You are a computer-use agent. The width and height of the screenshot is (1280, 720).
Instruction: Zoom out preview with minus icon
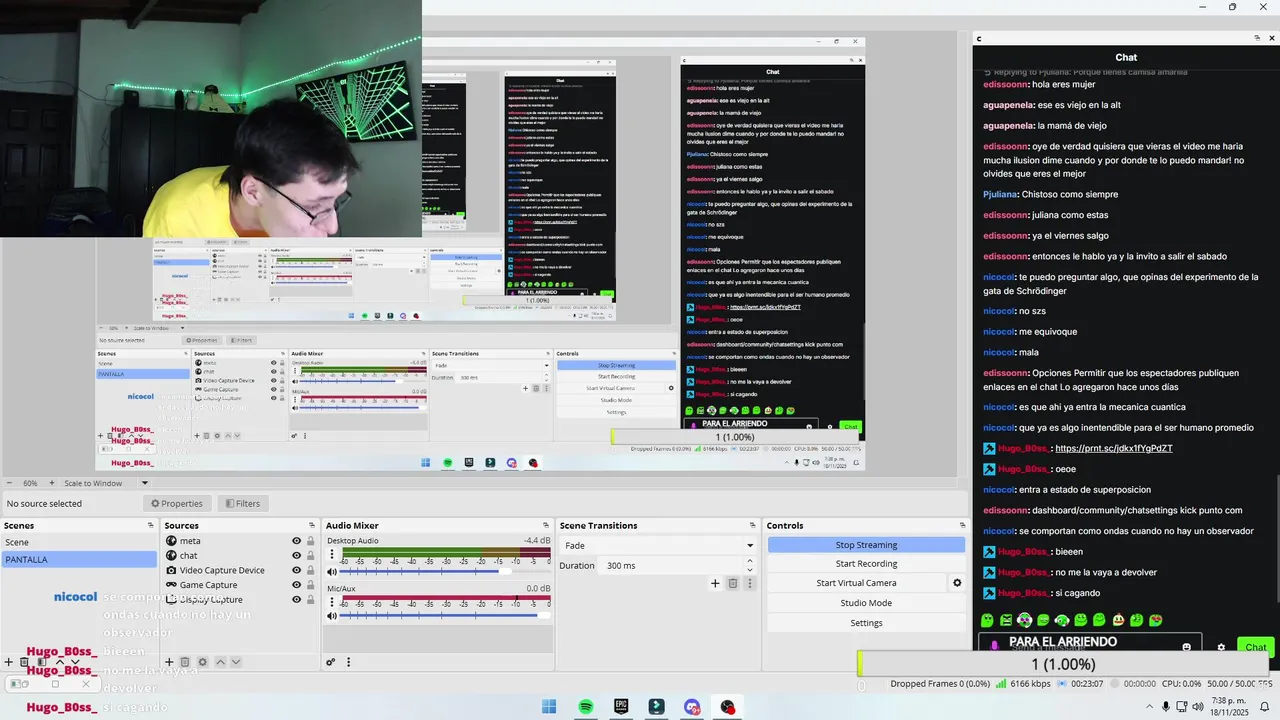coord(9,483)
